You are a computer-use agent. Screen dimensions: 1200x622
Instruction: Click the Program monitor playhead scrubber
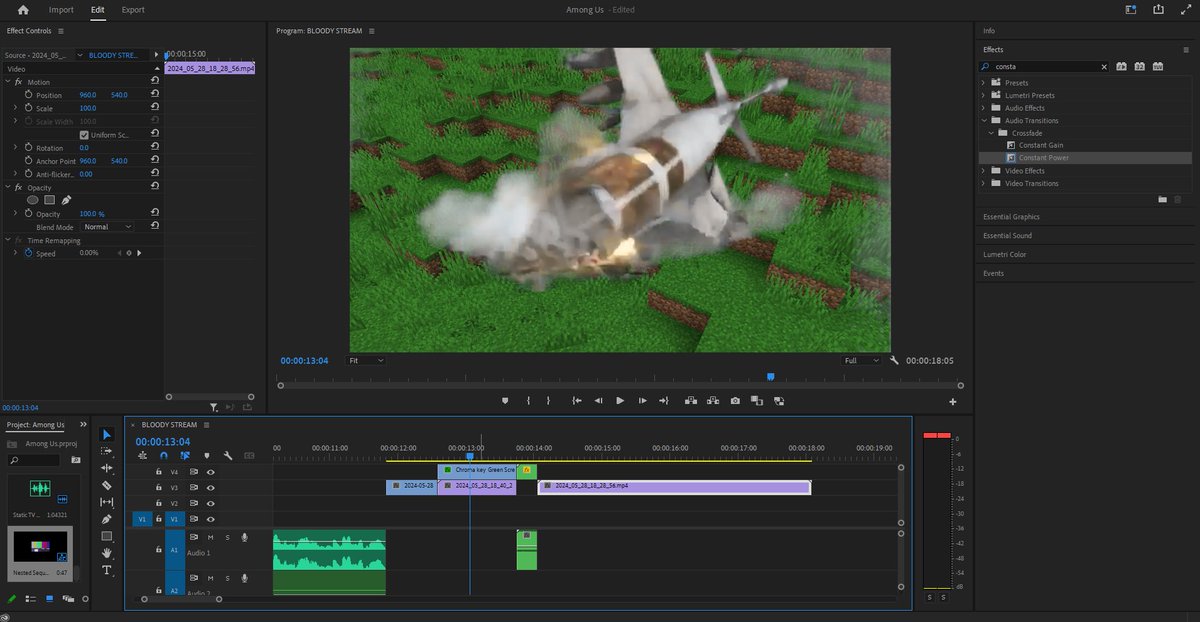coord(770,377)
